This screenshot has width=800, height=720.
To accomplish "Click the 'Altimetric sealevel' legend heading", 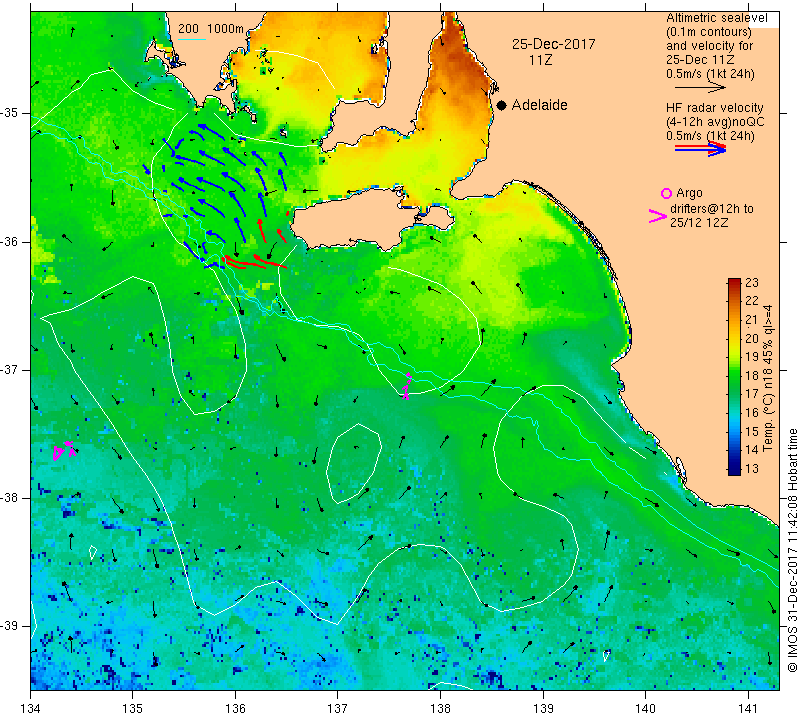I will tap(716, 18).
